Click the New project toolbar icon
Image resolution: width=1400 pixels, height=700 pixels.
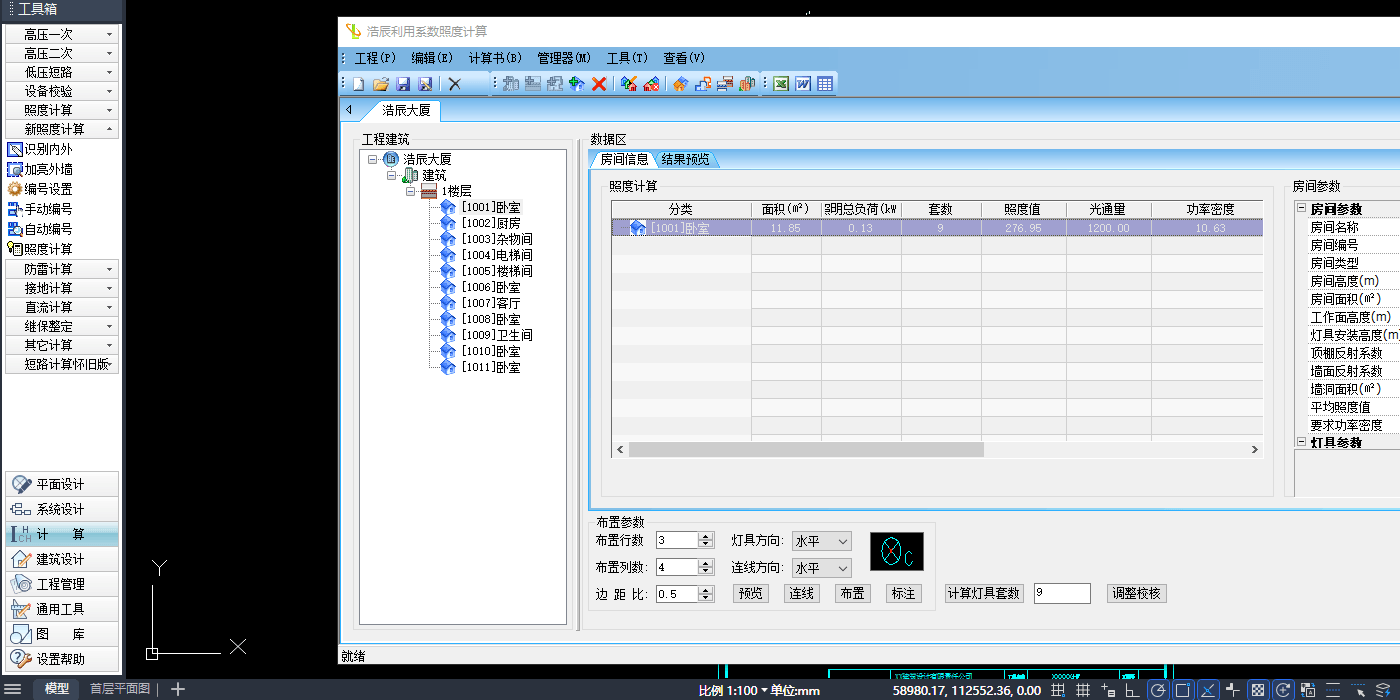[358, 85]
